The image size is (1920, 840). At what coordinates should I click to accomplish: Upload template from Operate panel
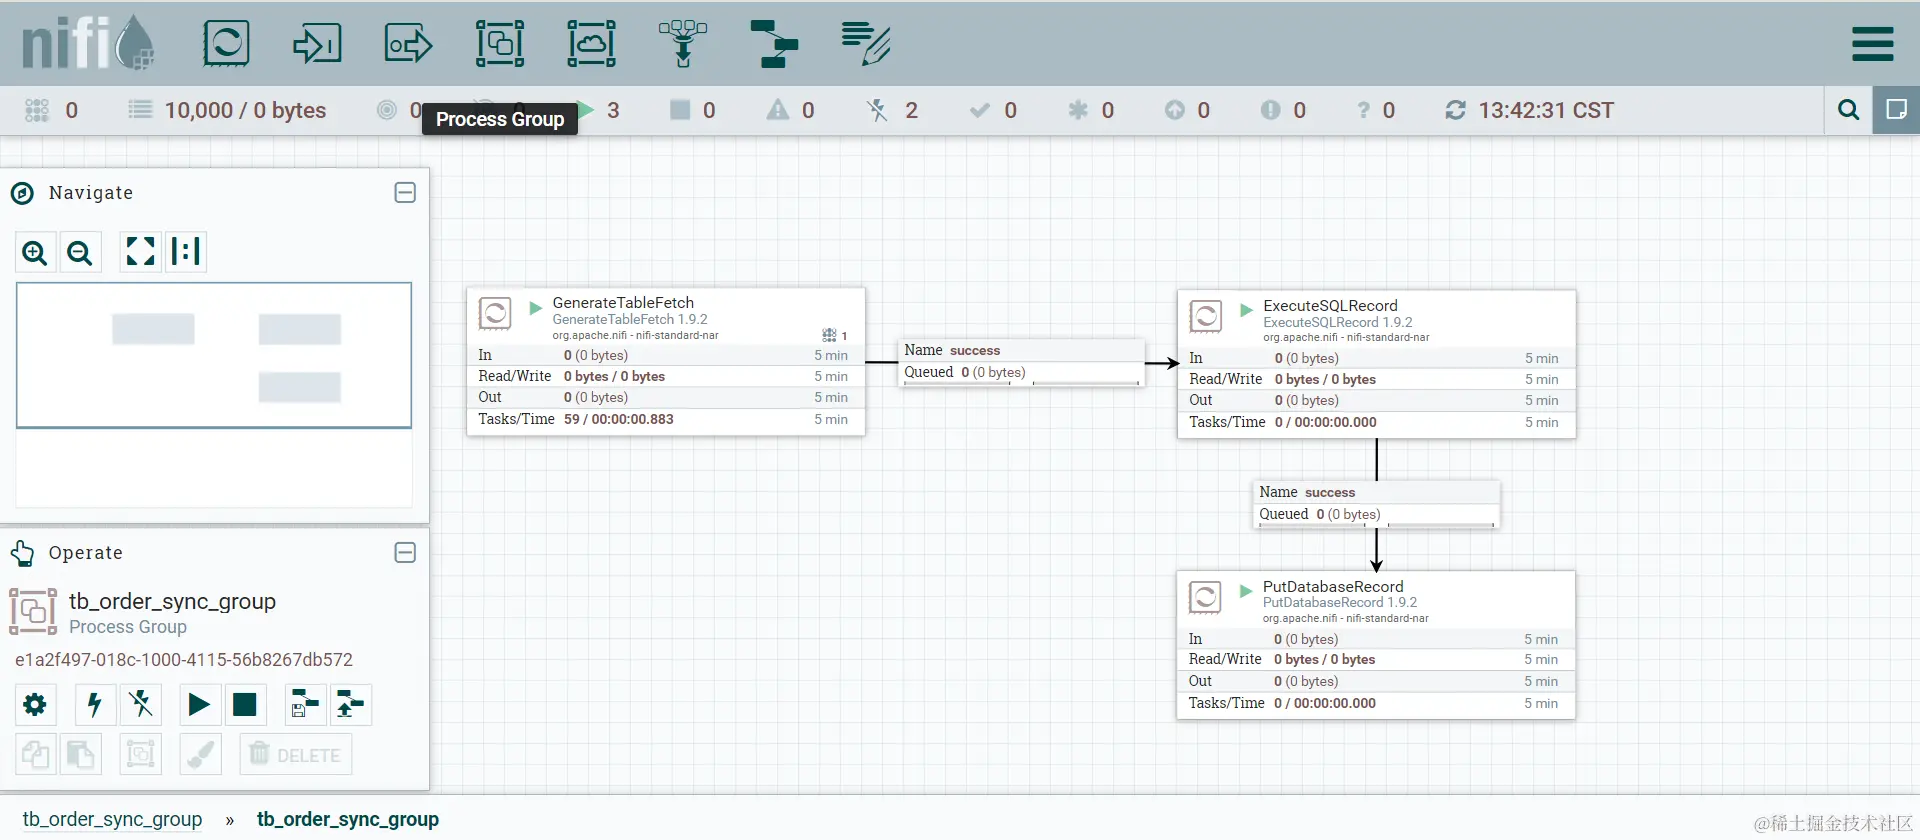pos(351,705)
